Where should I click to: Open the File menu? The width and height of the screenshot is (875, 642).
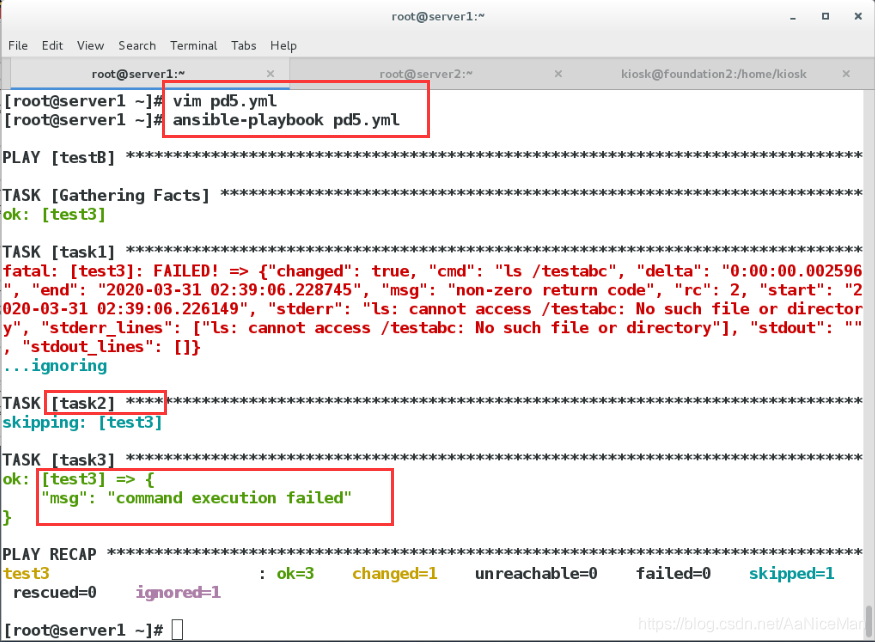[18, 46]
